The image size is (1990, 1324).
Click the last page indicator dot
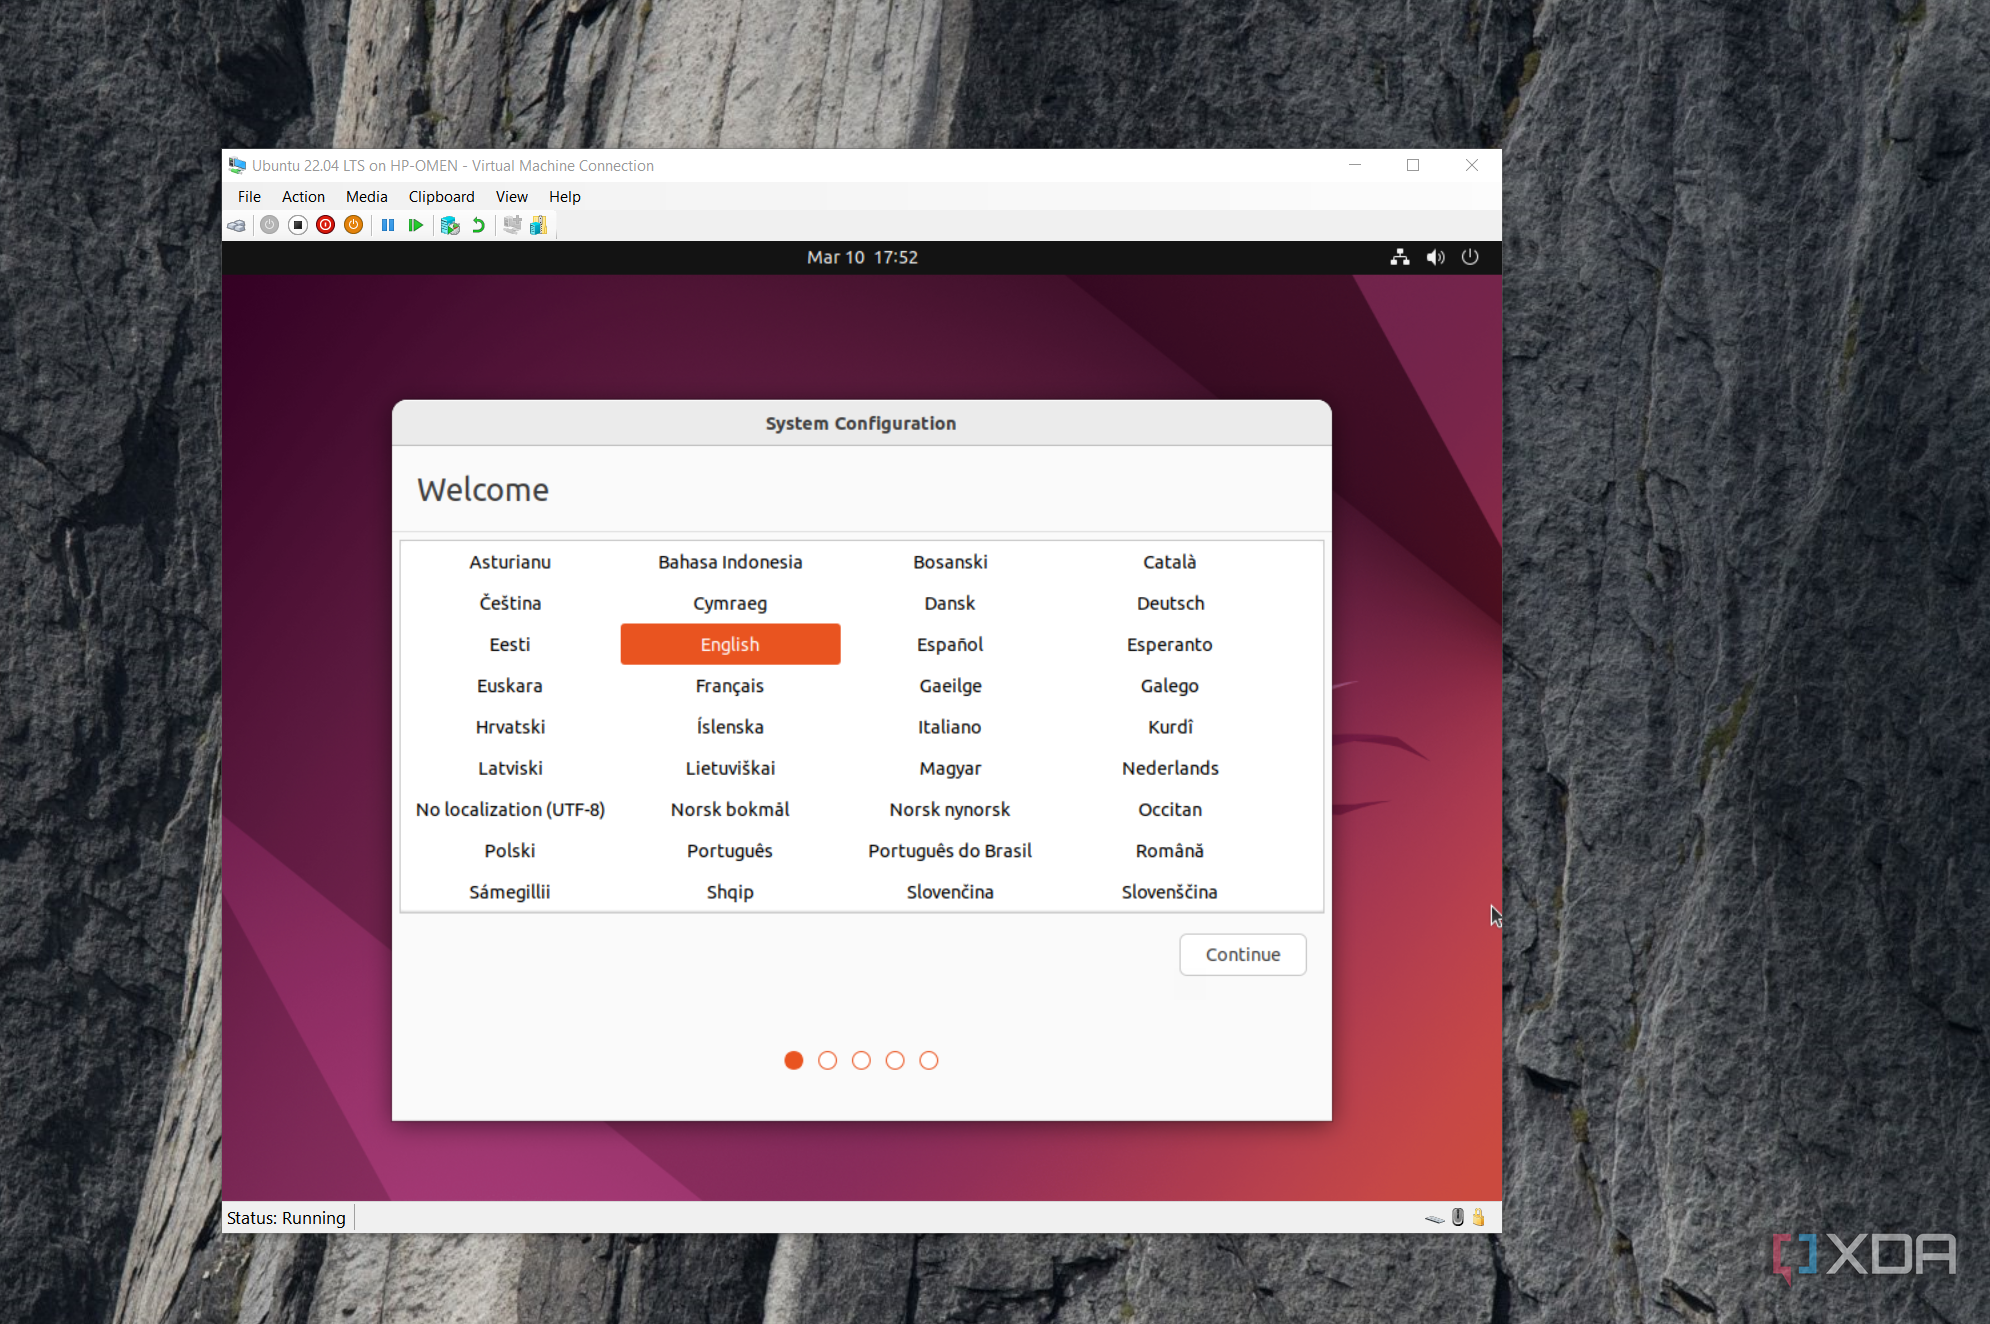929,1060
